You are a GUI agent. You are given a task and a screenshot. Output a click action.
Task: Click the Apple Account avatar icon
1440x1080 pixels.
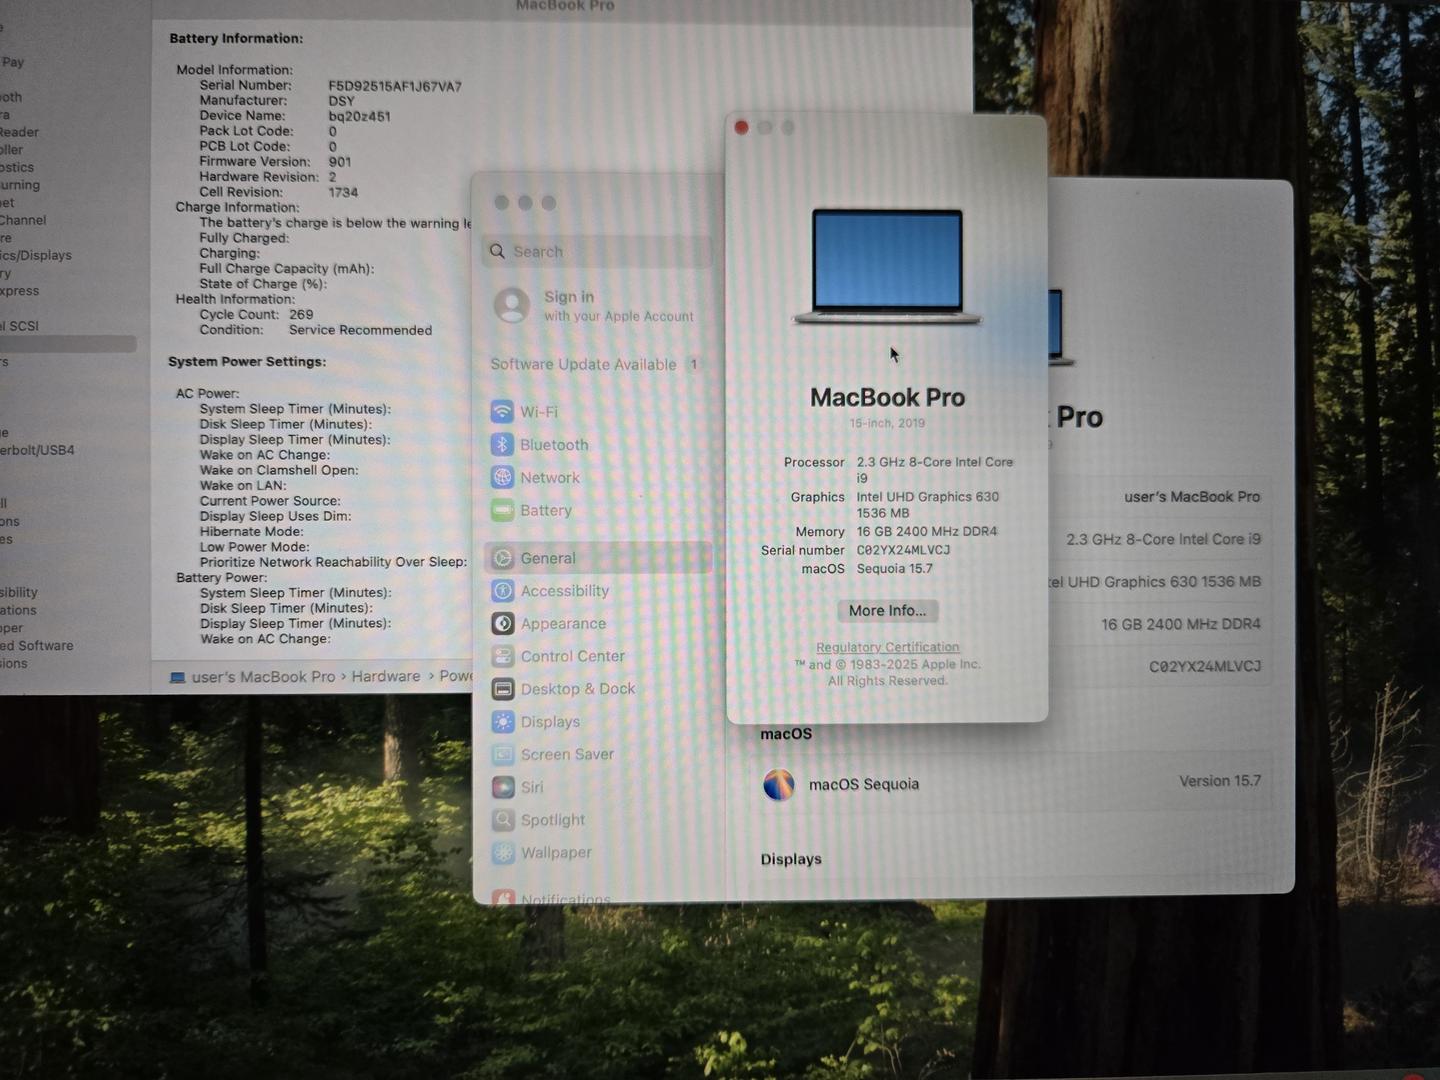coord(512,305)
